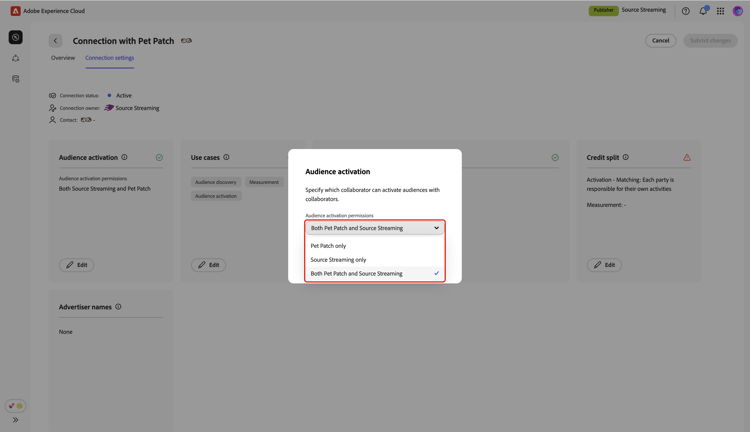Viewport: 750px width, 432px height.
Task: Click the Source Streaming label in top bar
Action: [x=644, y=10]
